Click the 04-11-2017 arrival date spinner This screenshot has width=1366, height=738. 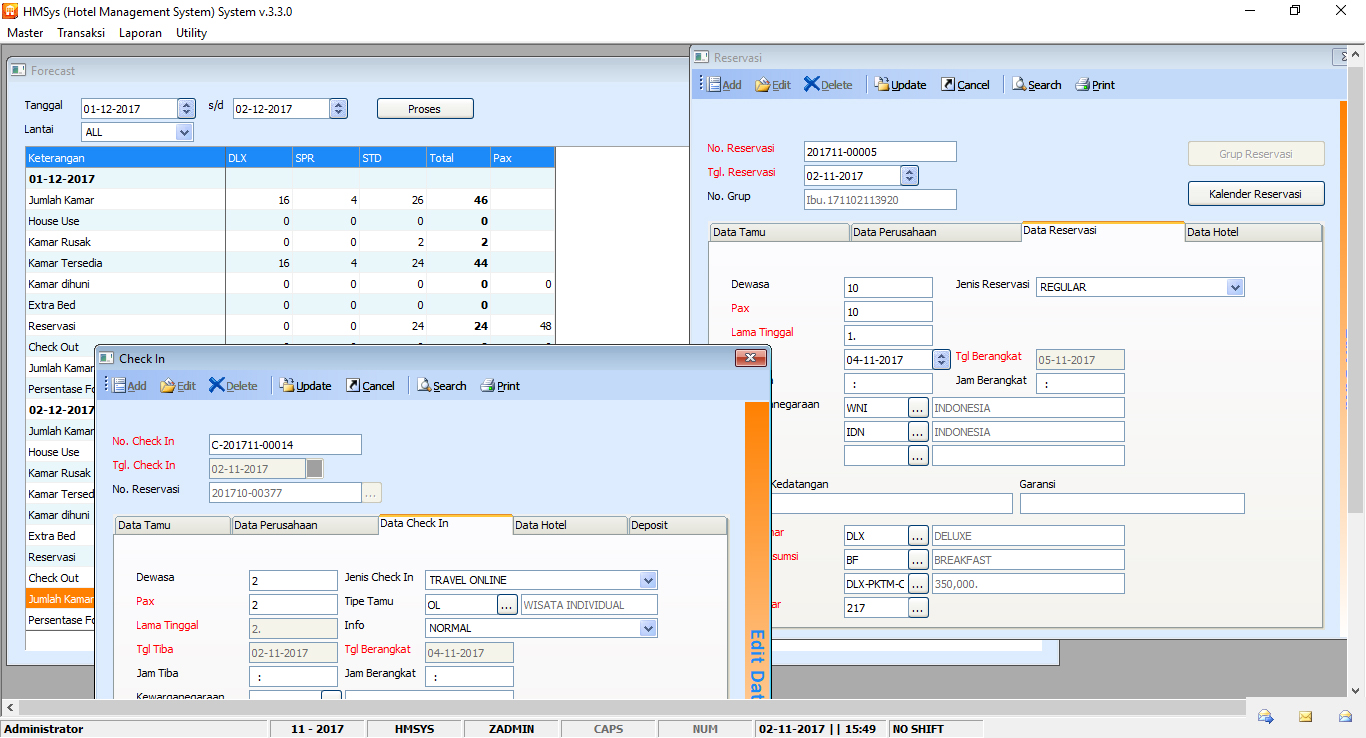[941, 360]
